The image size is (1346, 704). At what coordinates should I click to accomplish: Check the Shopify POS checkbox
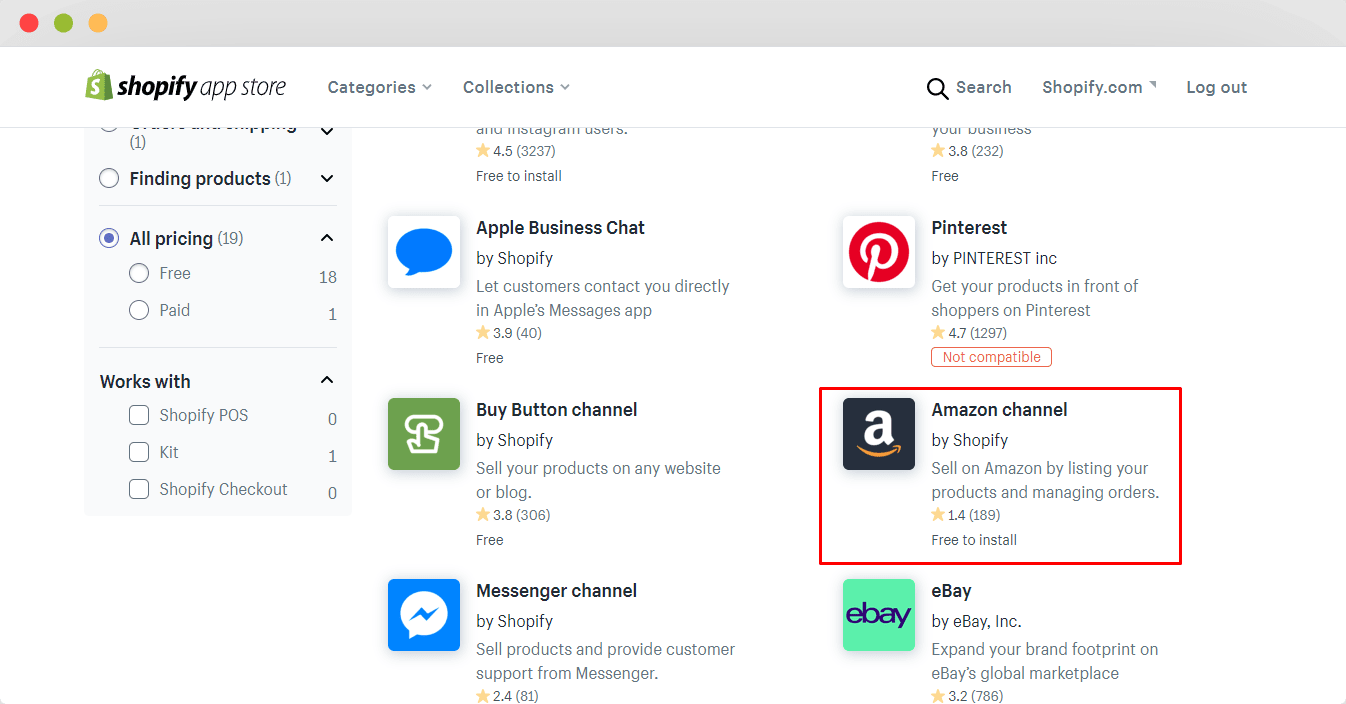point(139,415)
